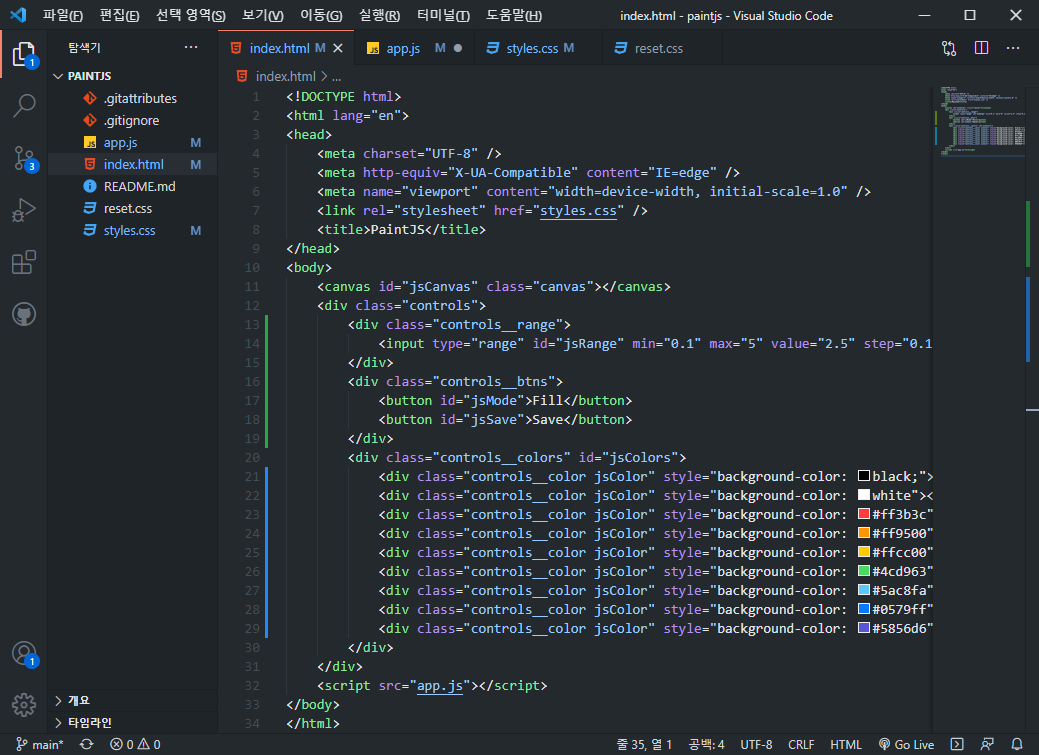The width and height of the screenshot is (1039, 755).
Task: Split the editor to the right
Action: tap(981, 48)
